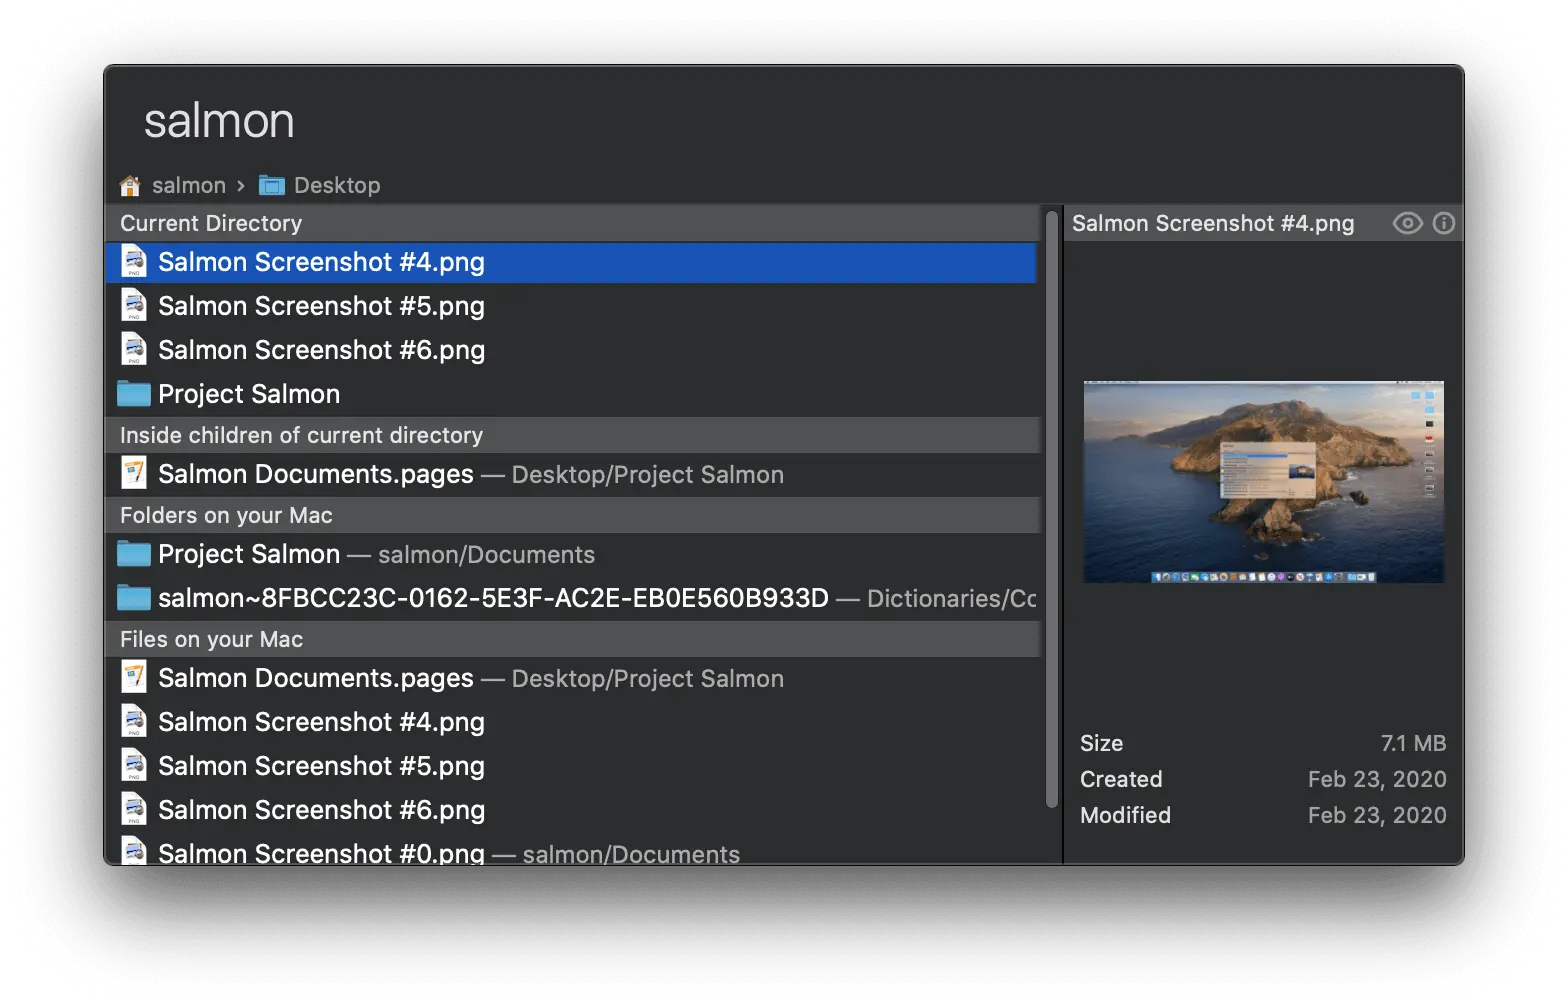This screenshot has width=1567, height=1003.
Task: Click the home icon in breadcrumb path
Action: pyautogui.click(x=130, y=186)
